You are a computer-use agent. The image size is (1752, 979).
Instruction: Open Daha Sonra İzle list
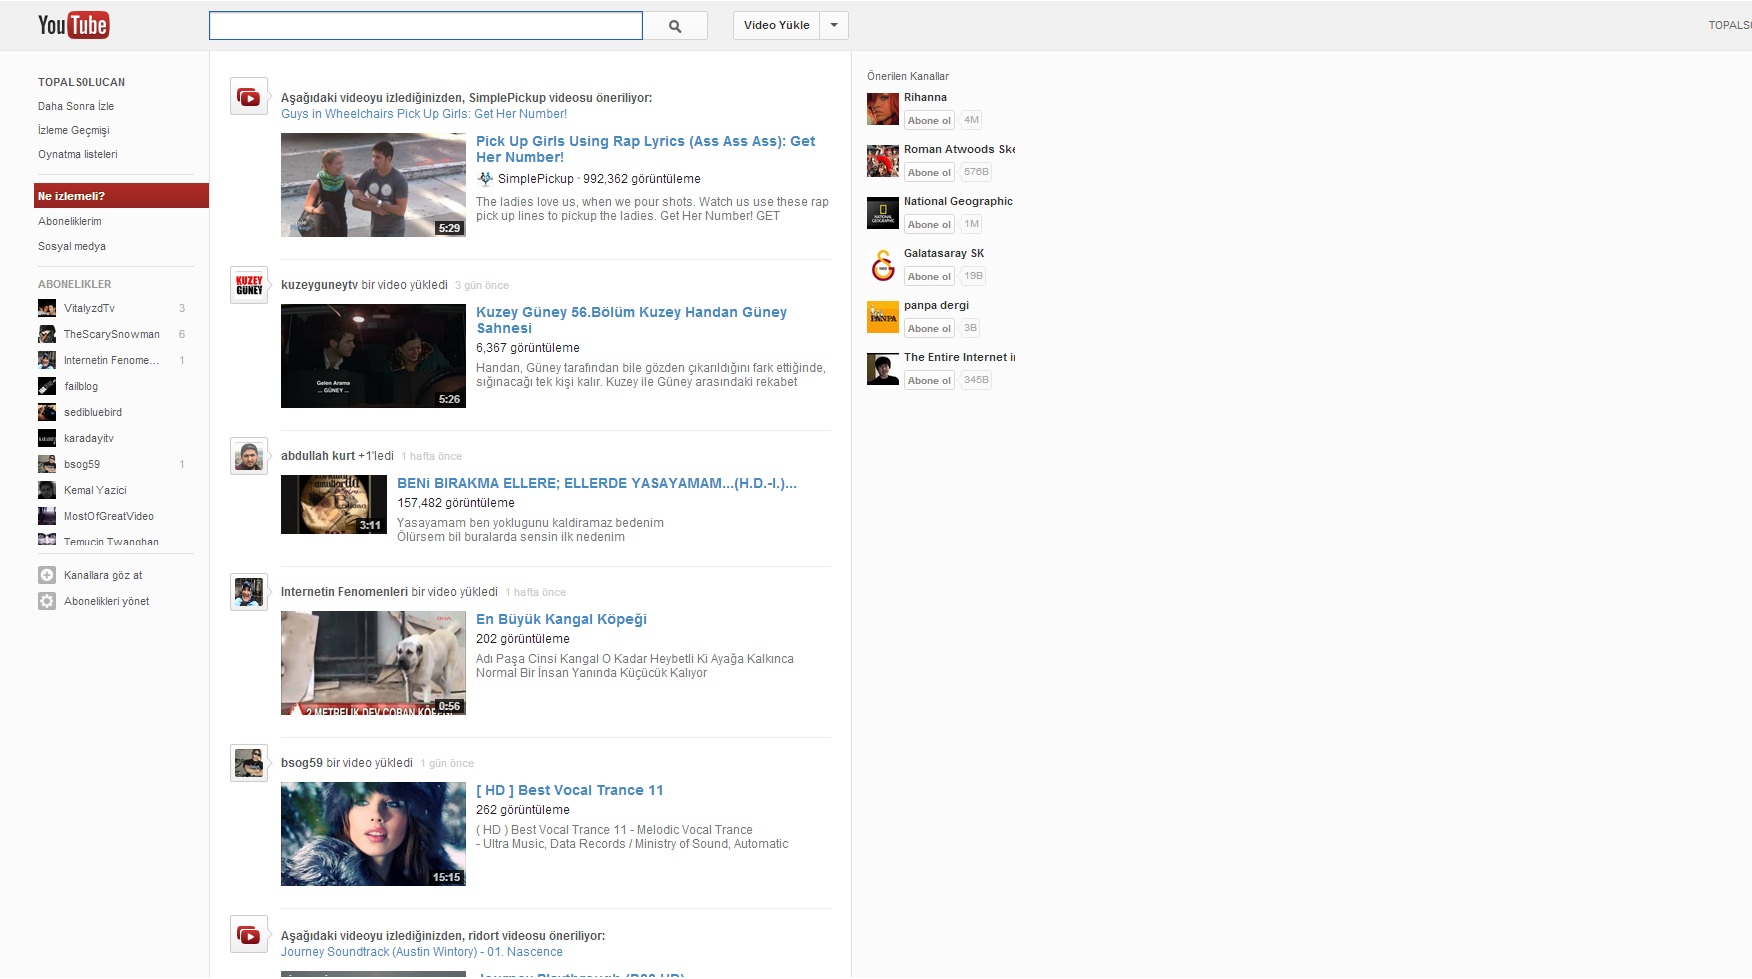76,106
